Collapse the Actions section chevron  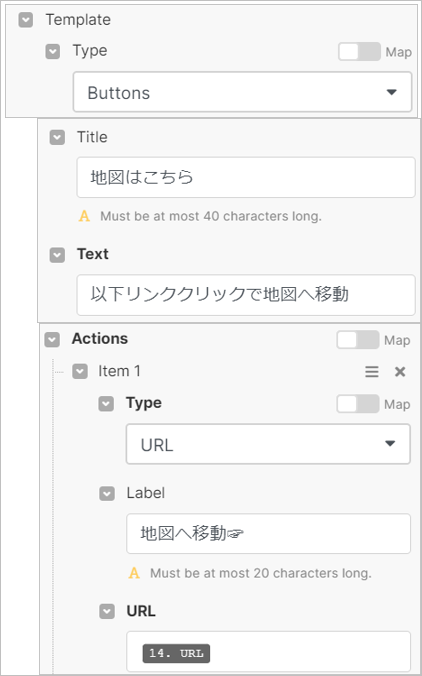click(x=52, y=340)
